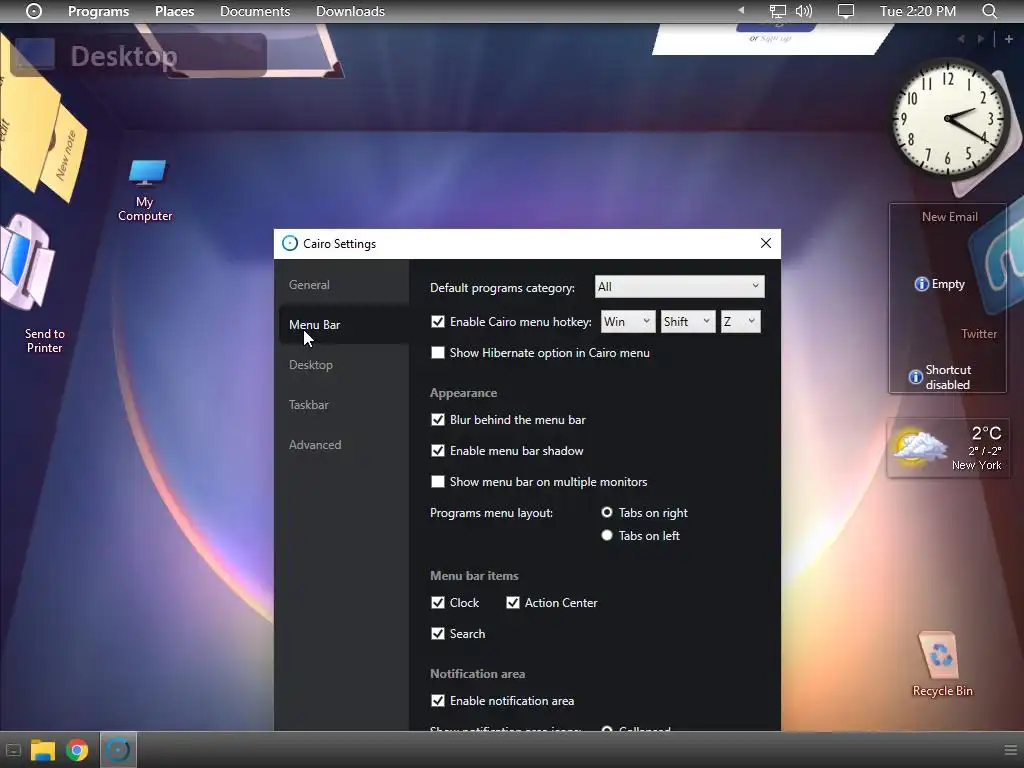Click the volume speaker icon

click(804, 11)
